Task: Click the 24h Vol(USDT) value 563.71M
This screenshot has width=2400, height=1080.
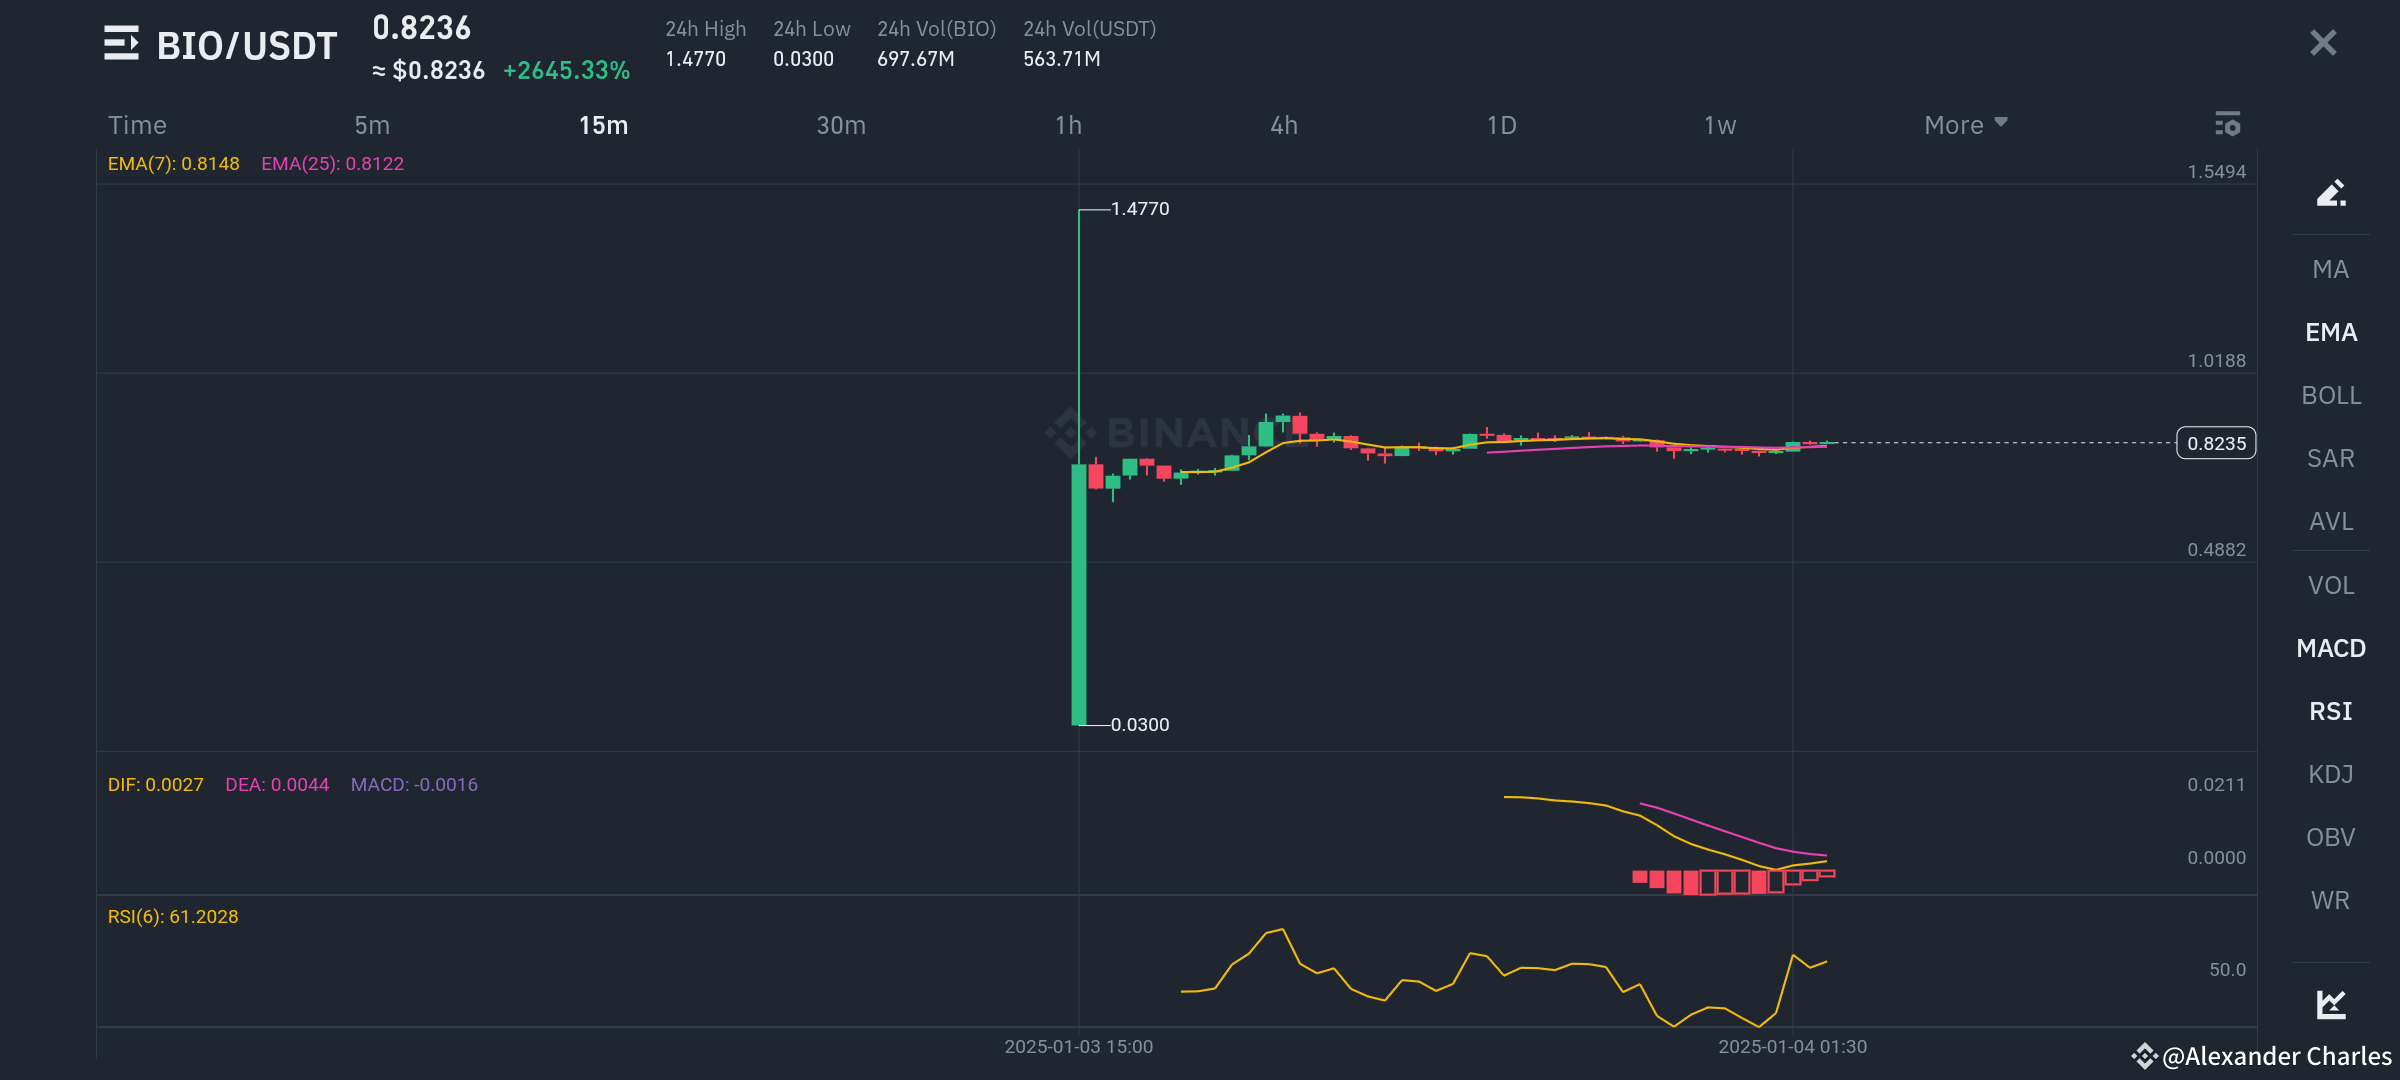Action: tap(1062, 59)
